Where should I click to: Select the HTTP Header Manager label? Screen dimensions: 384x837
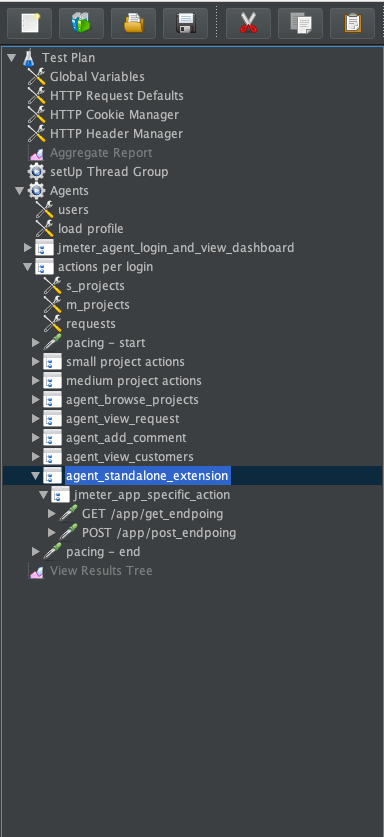[116, 133]
